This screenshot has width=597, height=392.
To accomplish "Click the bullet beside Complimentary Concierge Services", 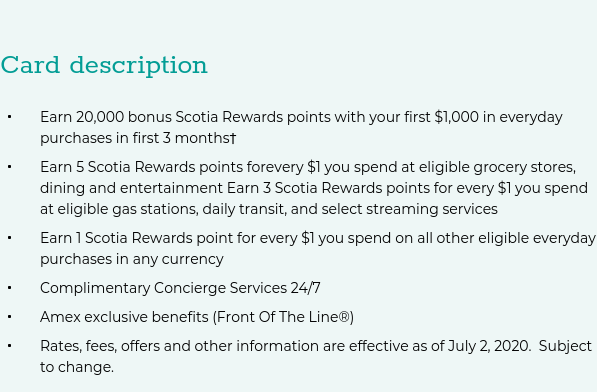I will click(x=10, y=288).
